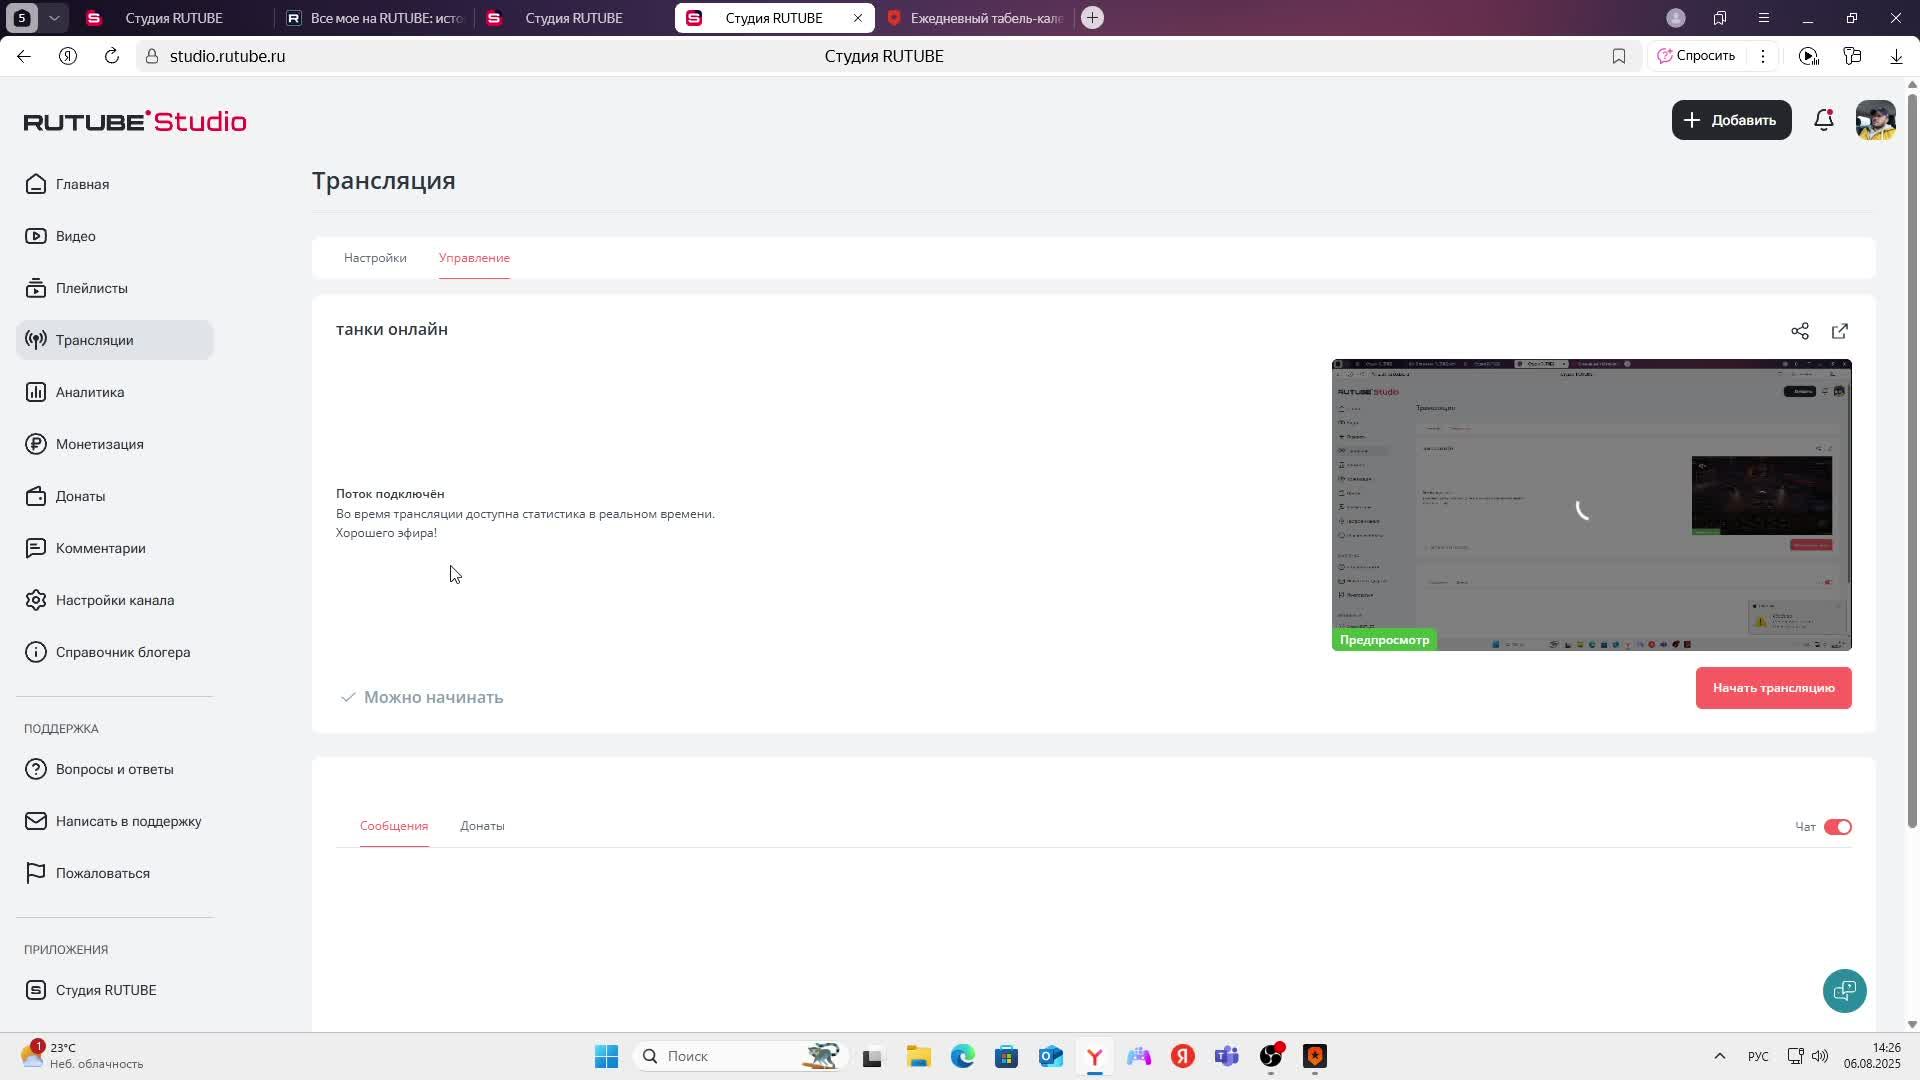Click the page vertical scrollbar
Image resolution: width=1920 pixels, height=1080 pixels.
pos(1912,460)
